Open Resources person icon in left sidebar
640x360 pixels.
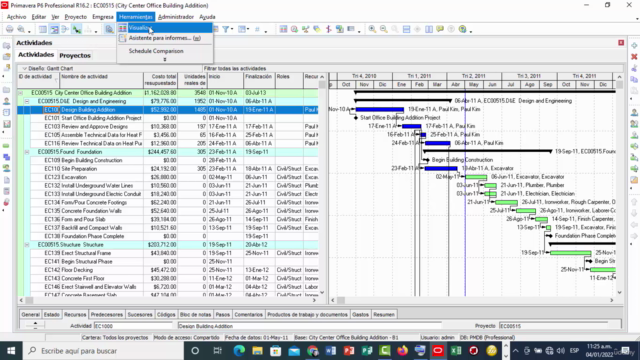coord(7,101)
